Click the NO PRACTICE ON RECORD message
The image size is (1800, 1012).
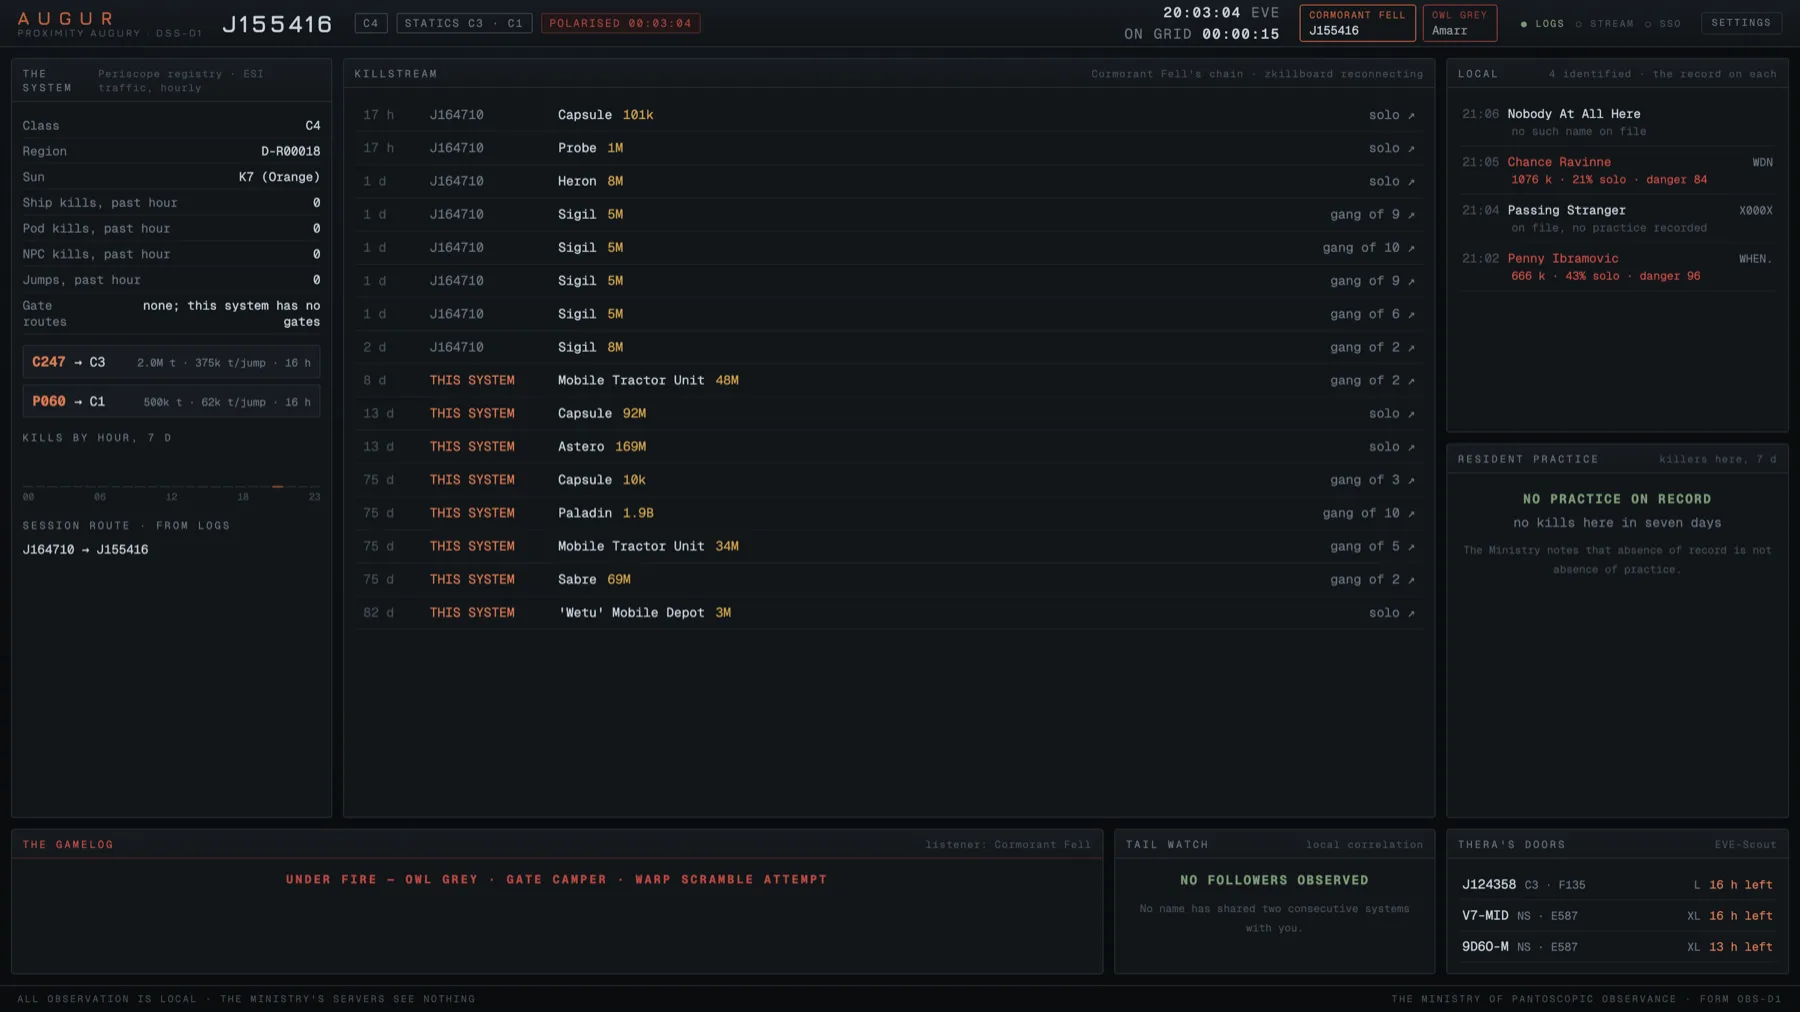(1616, 499)
